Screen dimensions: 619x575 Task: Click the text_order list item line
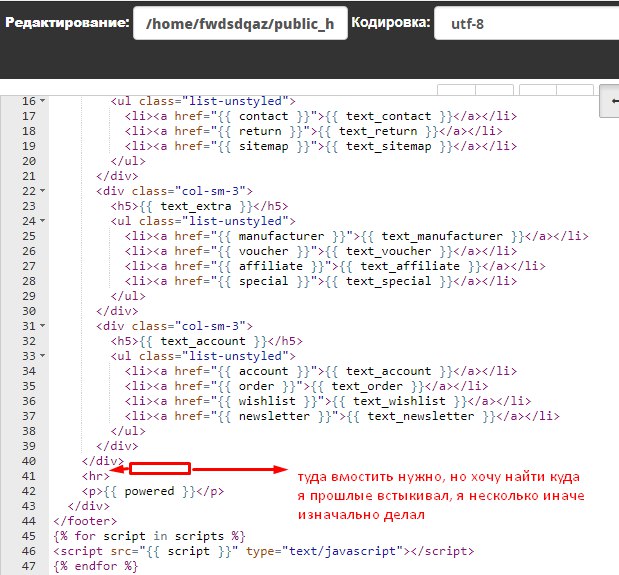pos(306,386)
